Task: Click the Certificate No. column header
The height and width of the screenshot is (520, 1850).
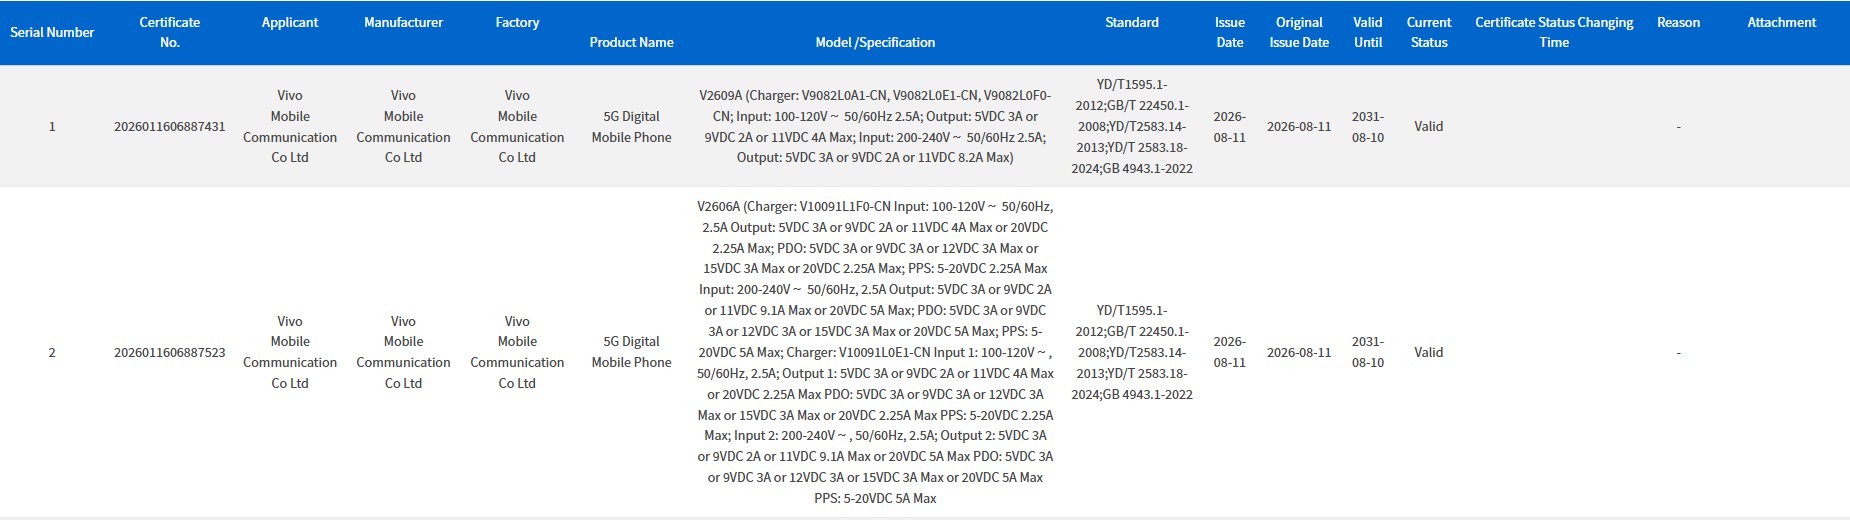Action: [170, 32]
